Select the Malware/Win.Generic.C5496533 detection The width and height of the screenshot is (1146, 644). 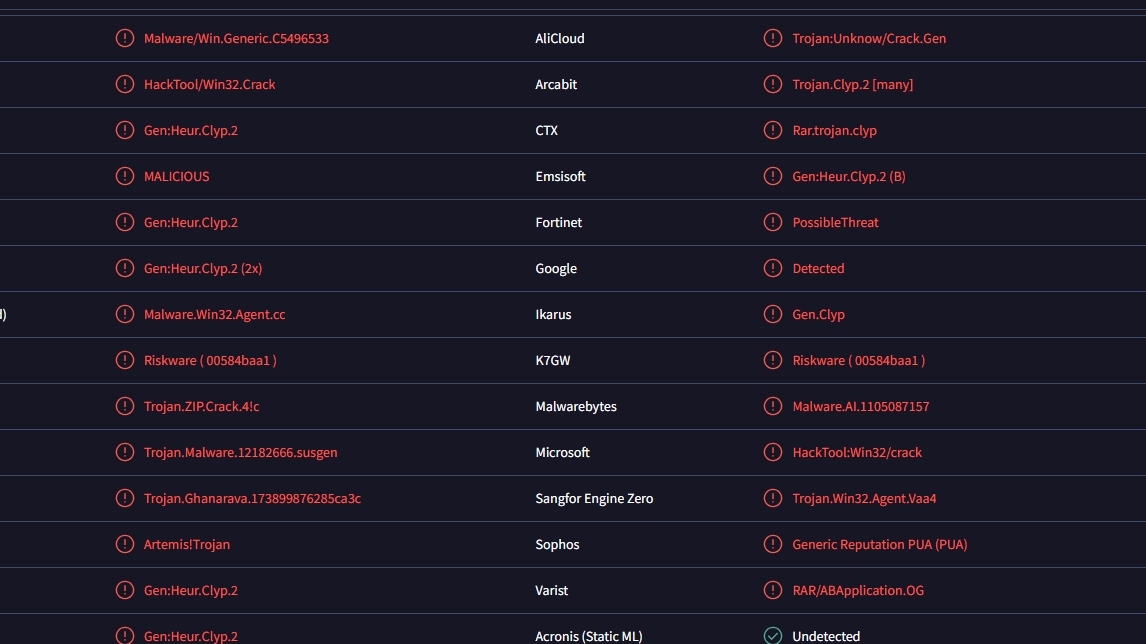click(x=236, y=39)
